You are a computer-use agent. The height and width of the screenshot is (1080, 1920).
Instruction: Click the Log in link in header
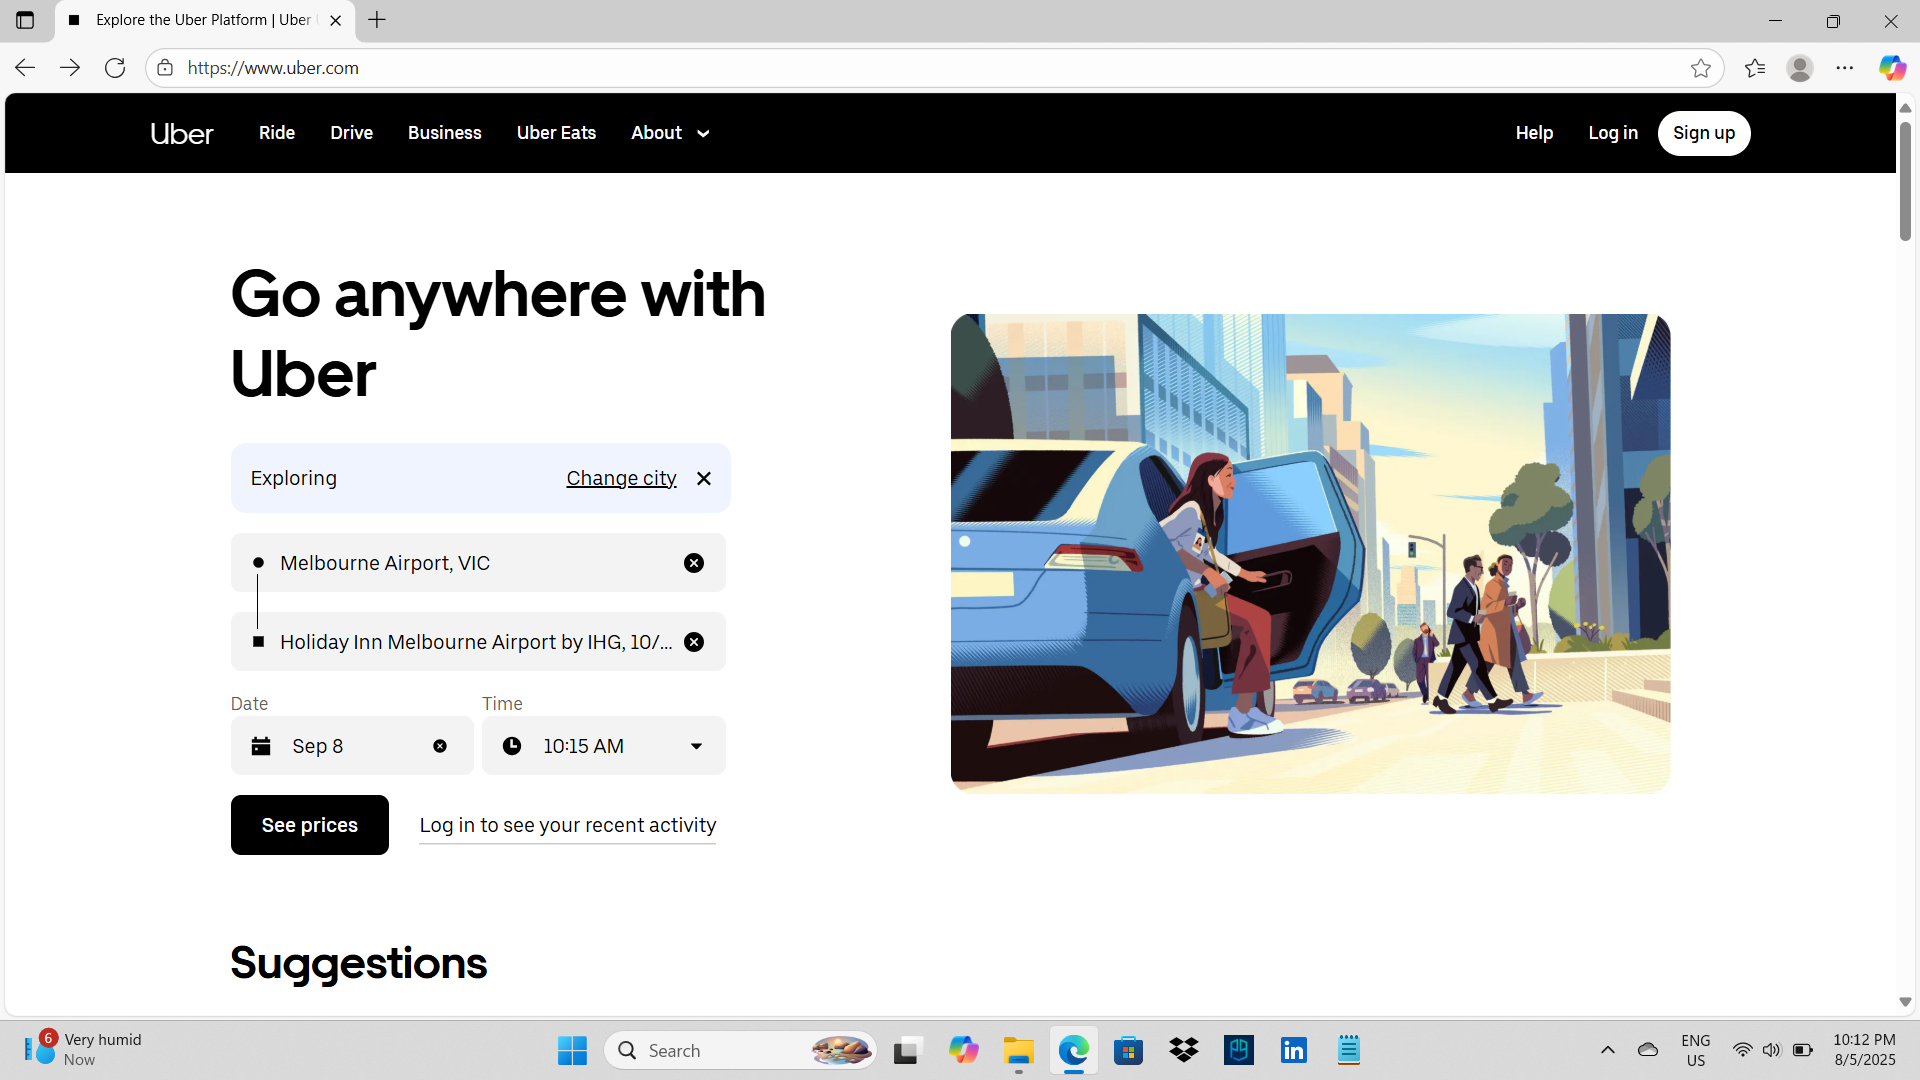[1613, 133]
